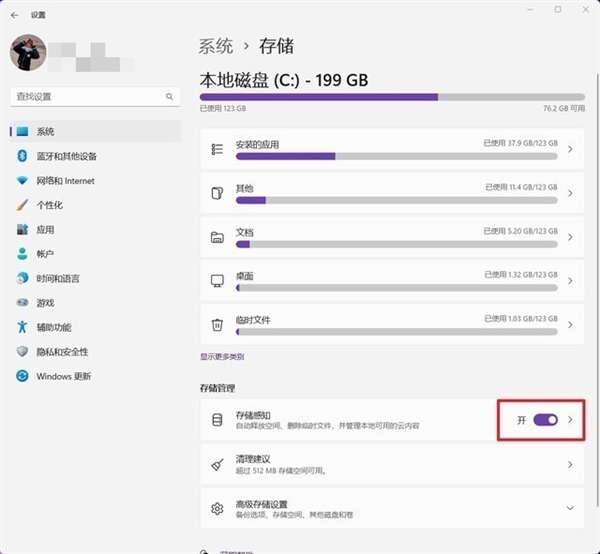Click the Wi-Fi icon for 网络和 Internet

[x=21, y=180]
